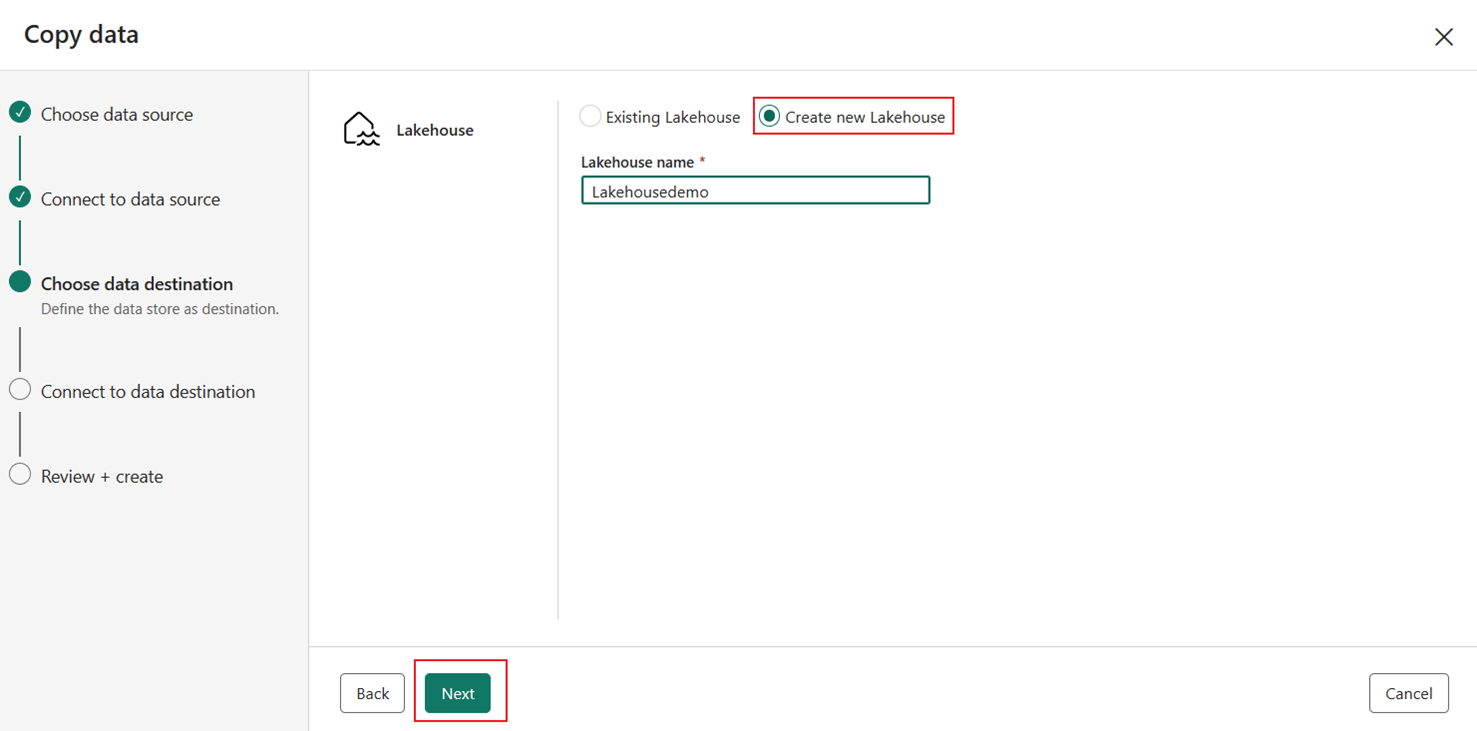The height and width of the screenshot is (731, 1477).
Task: Jump to Connect to data destination step
Action: click(x=148, y=392)
